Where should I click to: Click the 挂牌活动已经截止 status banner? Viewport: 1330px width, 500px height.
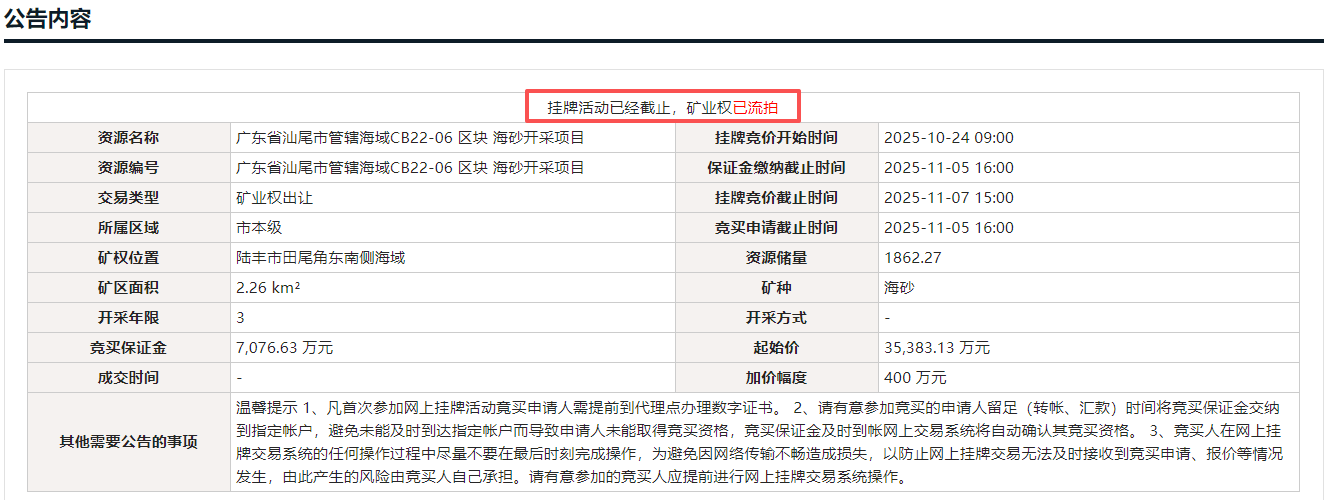[638, 108]
